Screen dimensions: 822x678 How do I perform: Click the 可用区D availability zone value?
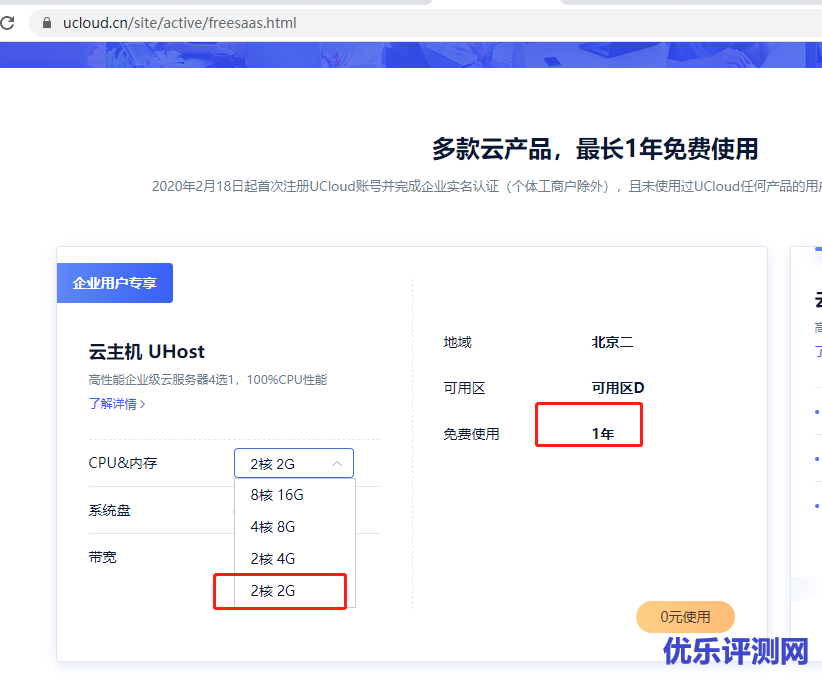tap(618, 388)
